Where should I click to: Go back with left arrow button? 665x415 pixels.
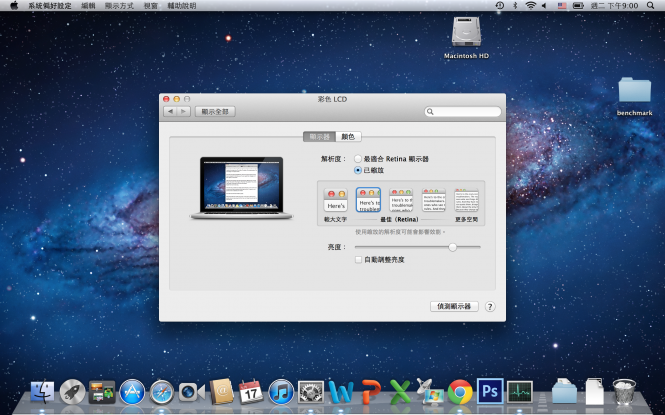click(x=170, y=111)
